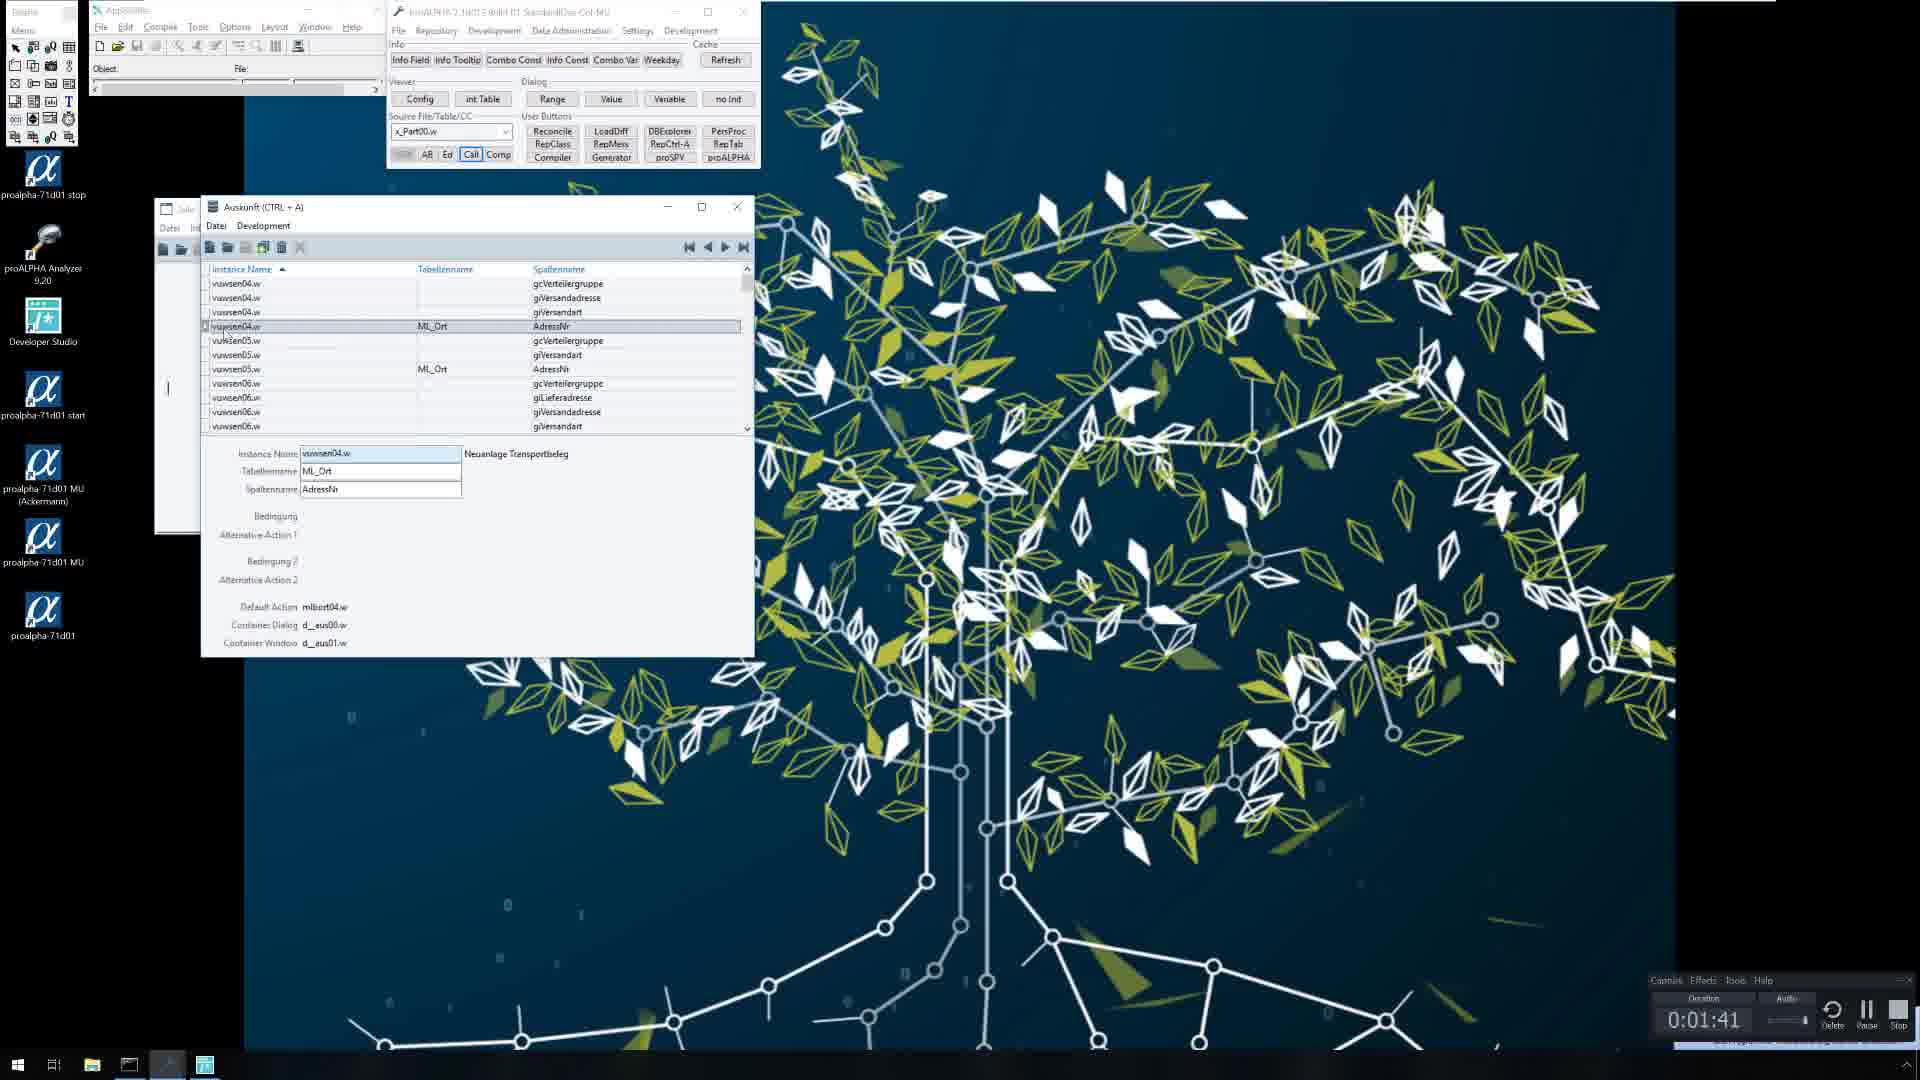
Task: Click New file icon in AppBuilder toolbar
Action: [99, 46]
